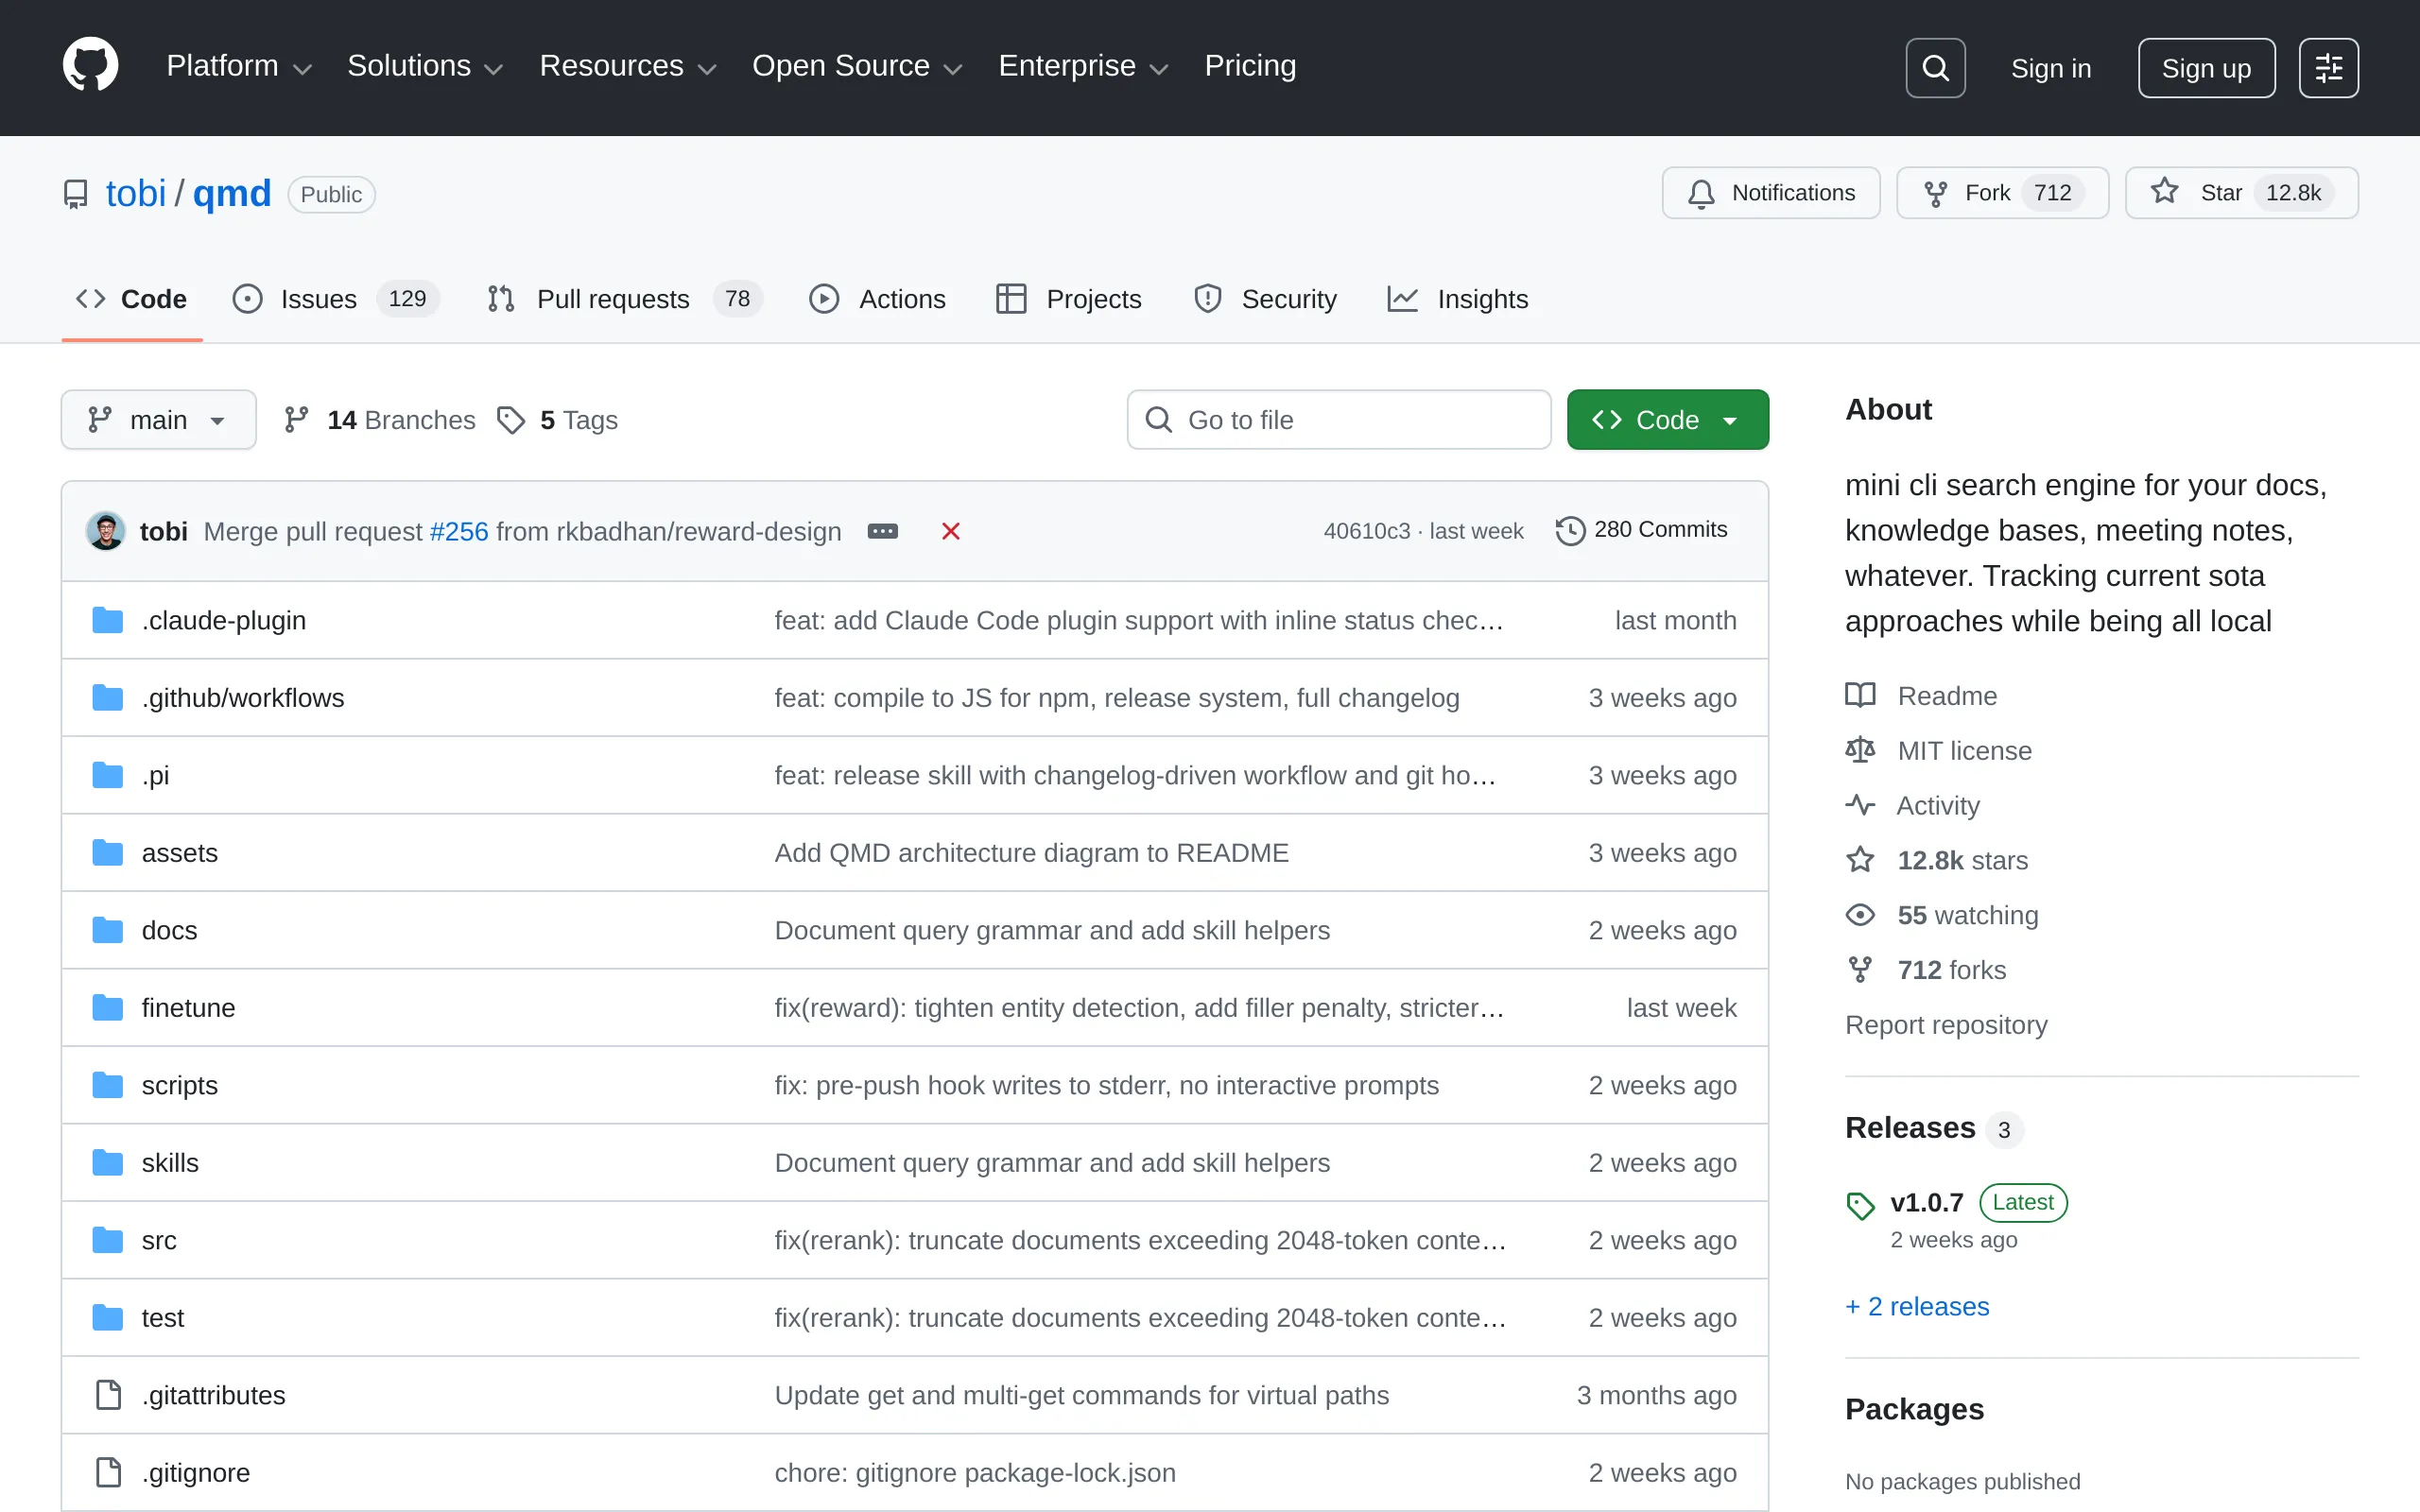Click the MIT license scales icon
This screenshot has width=2420, height=1512.
pyautogui.click(x=1860, y=750)
